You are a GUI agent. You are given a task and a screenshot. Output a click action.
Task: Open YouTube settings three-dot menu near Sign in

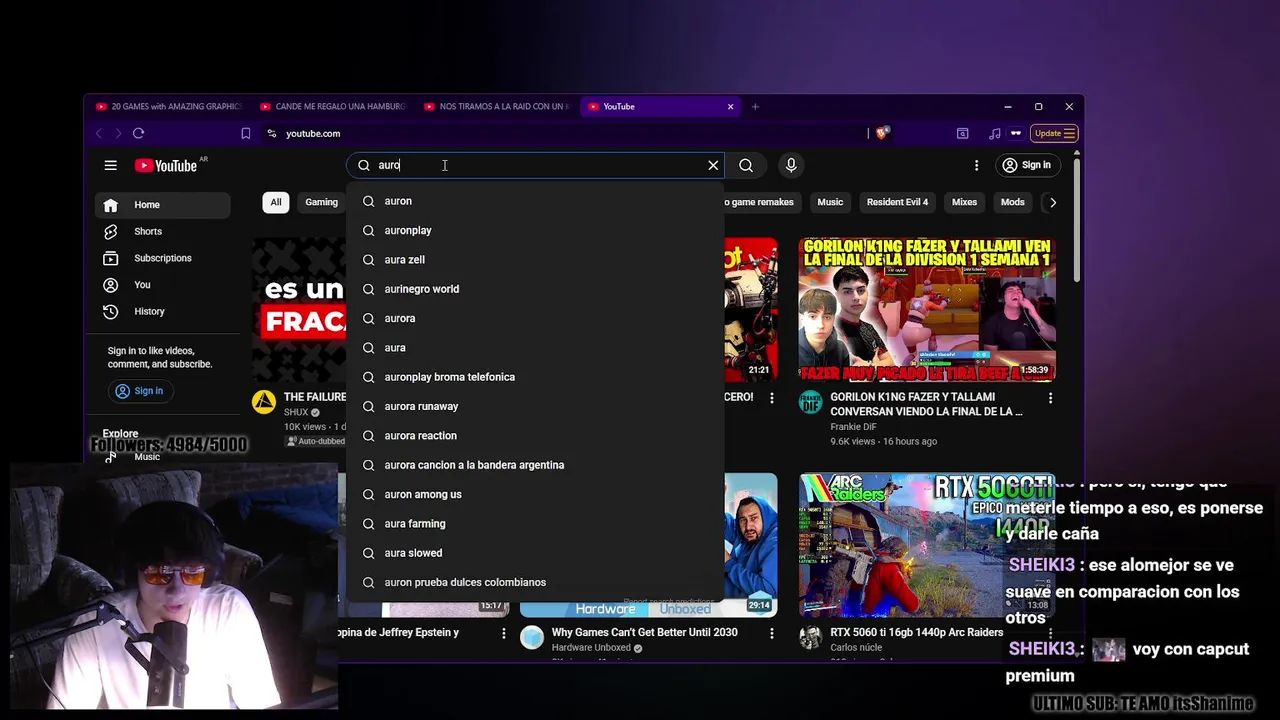tap(976, 165)
